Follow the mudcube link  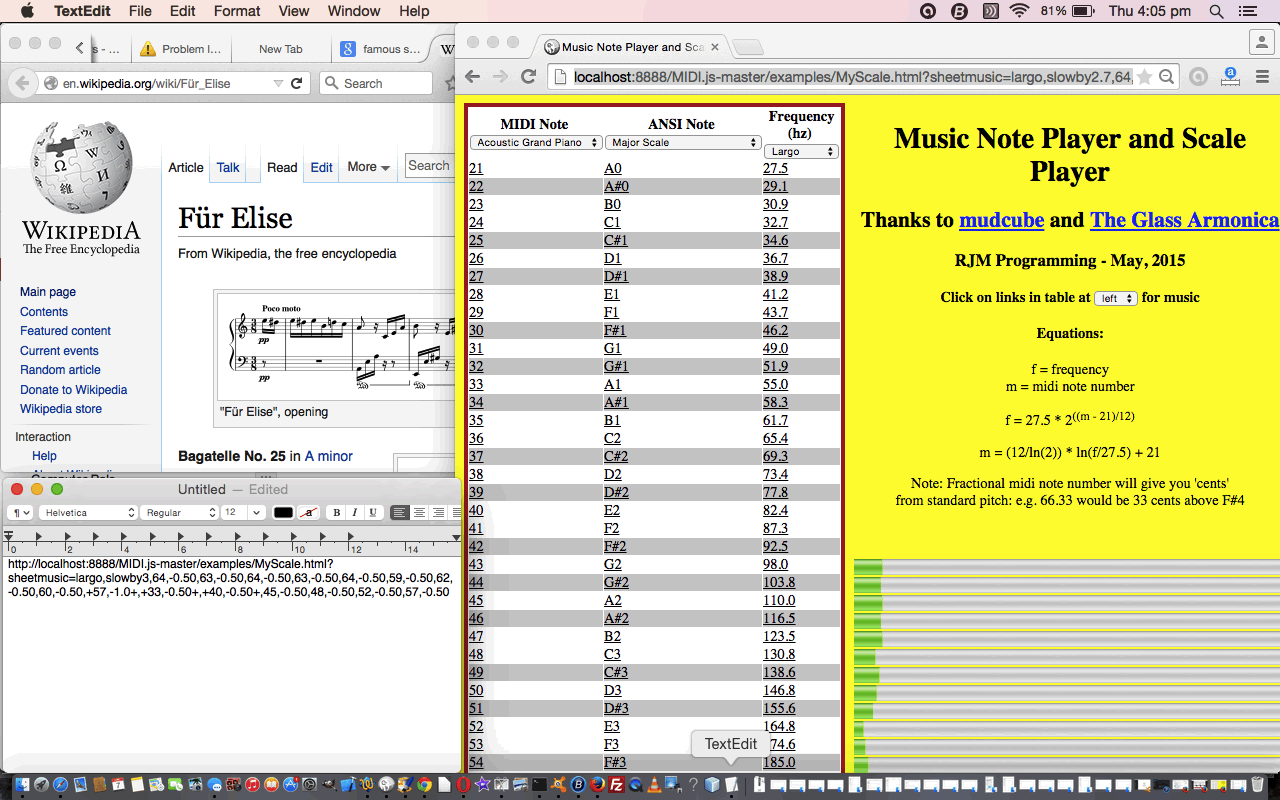pyautogui.click(x=1001, y=220)
